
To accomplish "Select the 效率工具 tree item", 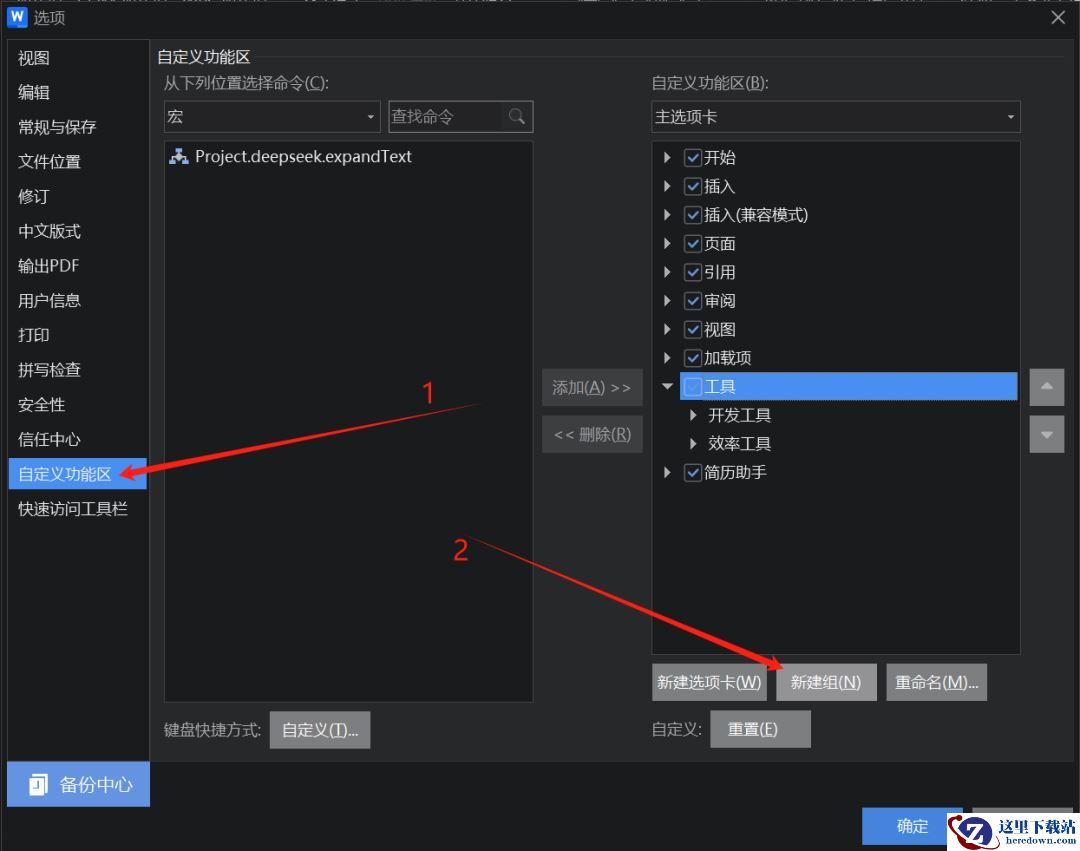I will click(739, 444).
